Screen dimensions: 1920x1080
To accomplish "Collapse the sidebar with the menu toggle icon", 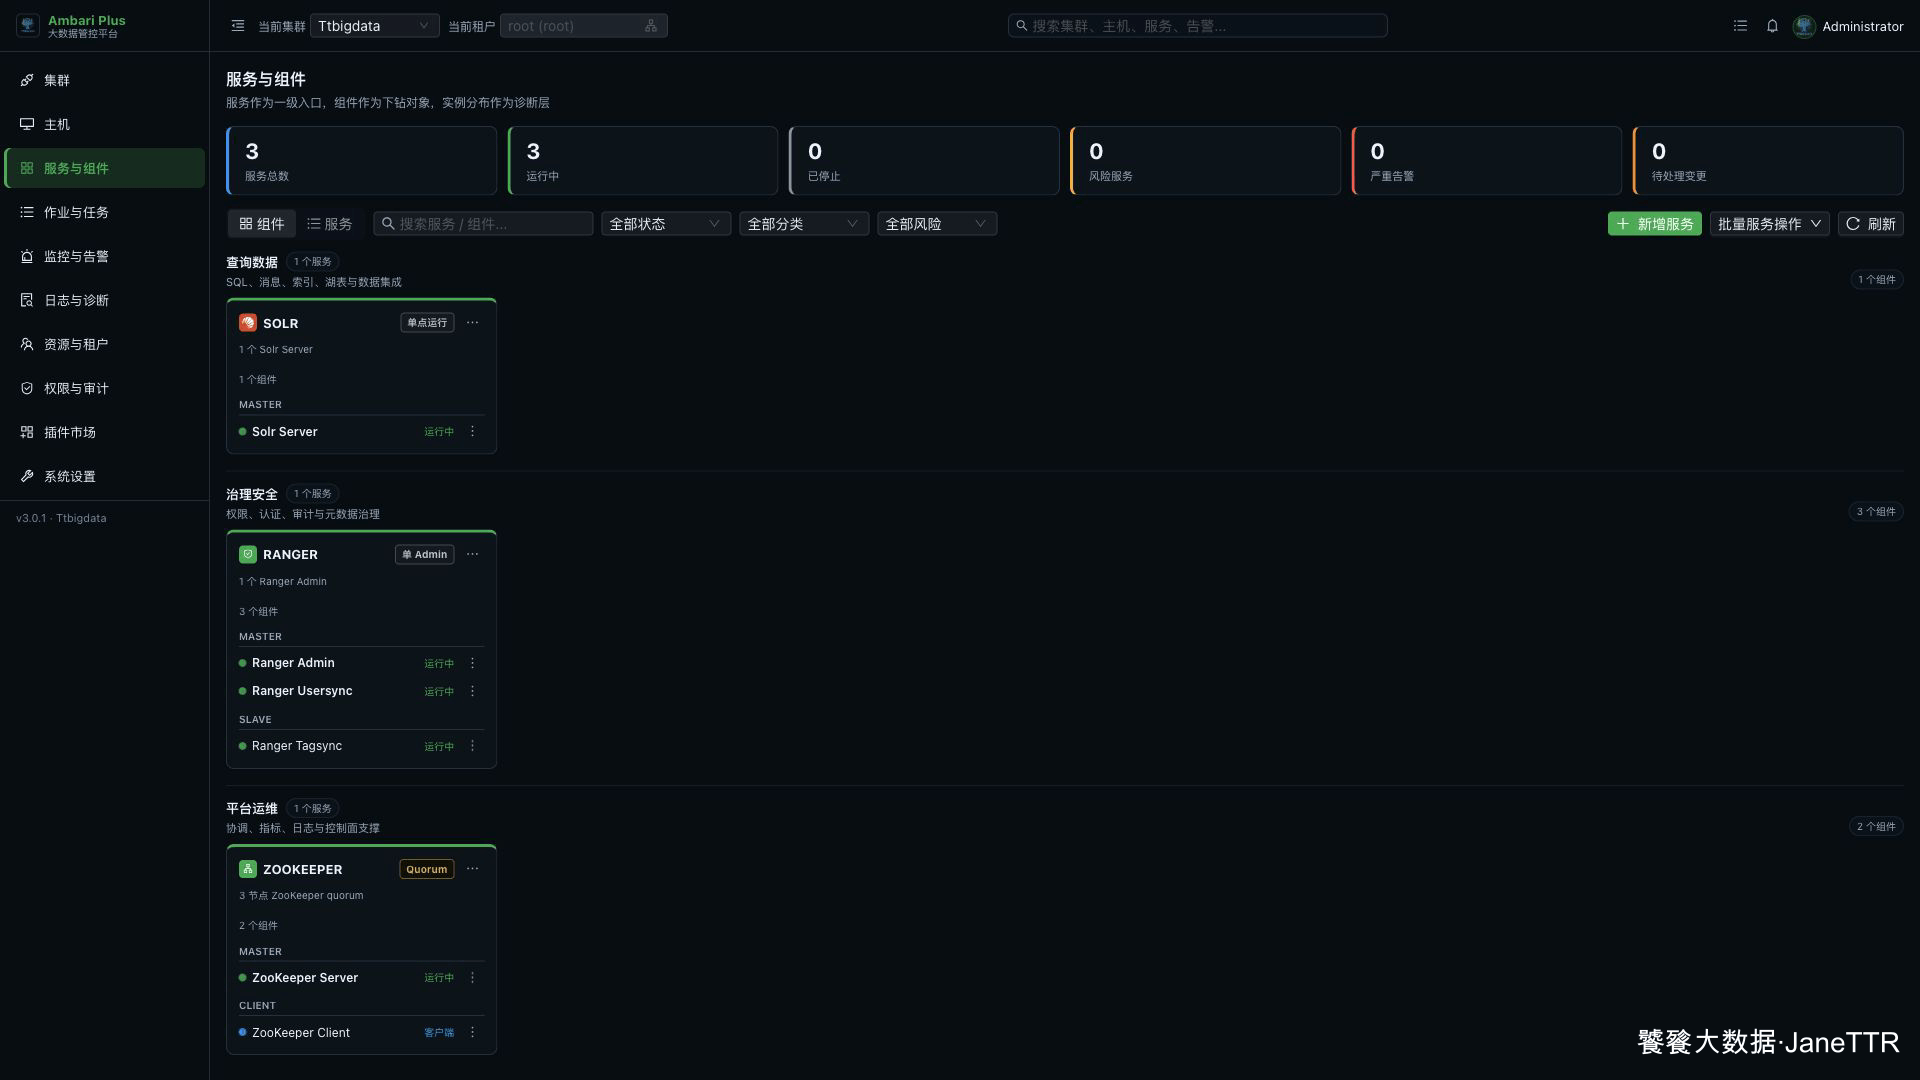I will pyautogui.click(x=238, y=26).
